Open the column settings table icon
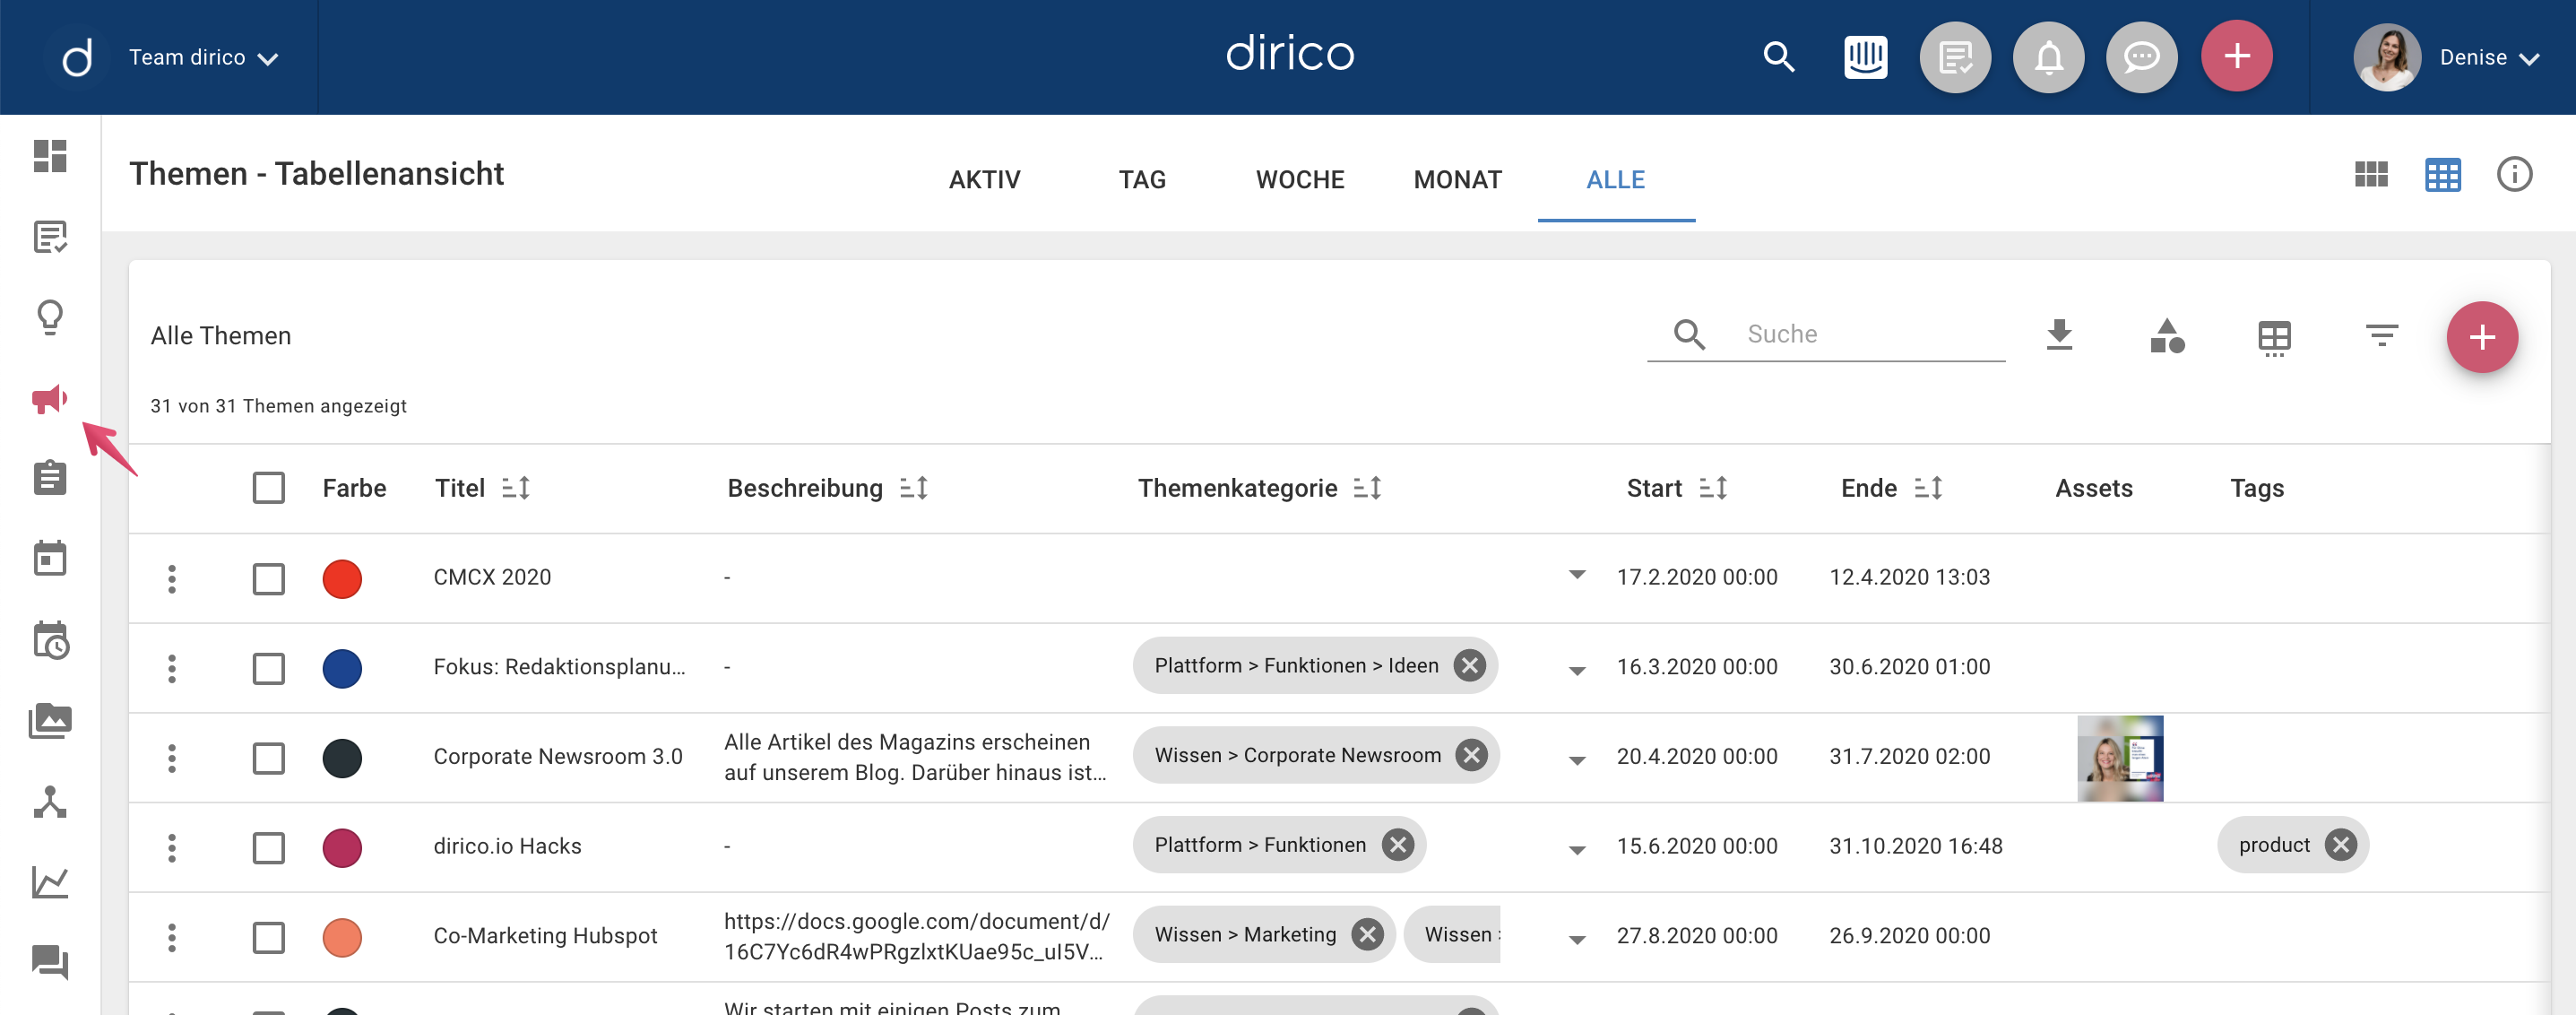 pyautogui.click(x=2274, y=338)
